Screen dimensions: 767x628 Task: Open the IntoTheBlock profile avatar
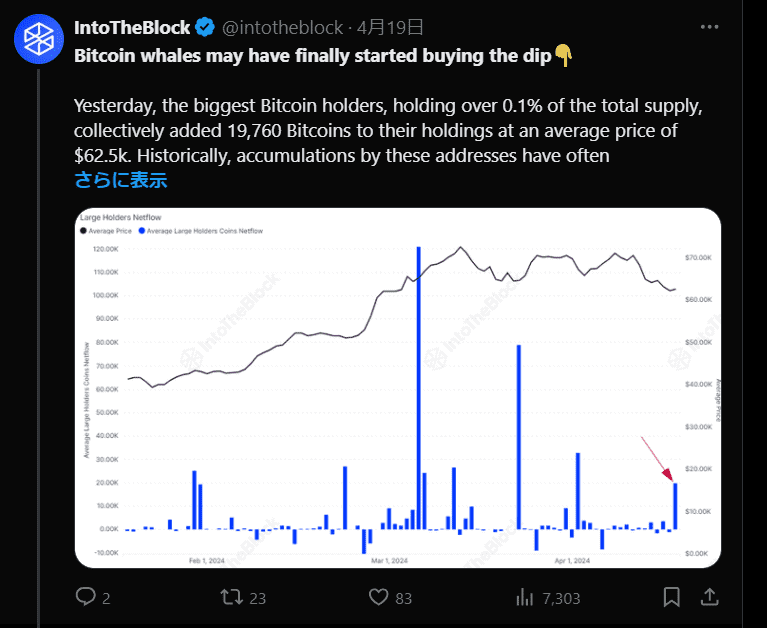click(x=39, y=39)
